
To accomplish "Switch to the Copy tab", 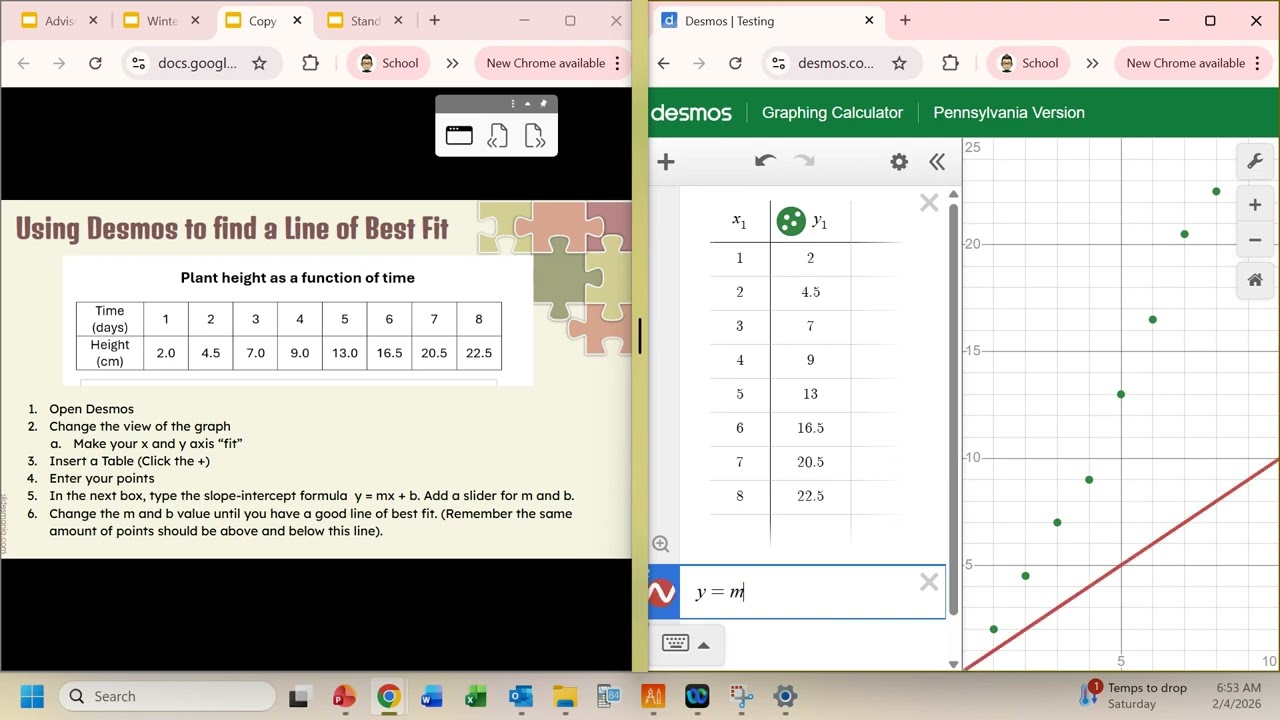I will [x=262, y=21].
